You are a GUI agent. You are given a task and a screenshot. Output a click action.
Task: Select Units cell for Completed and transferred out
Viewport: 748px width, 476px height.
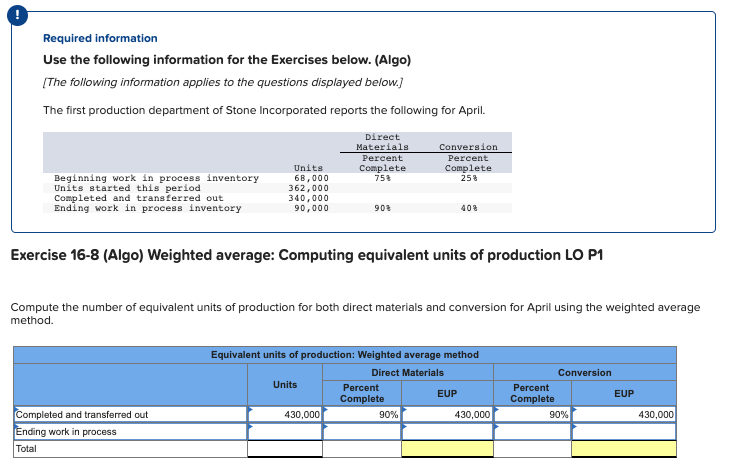tap(285, 414)
